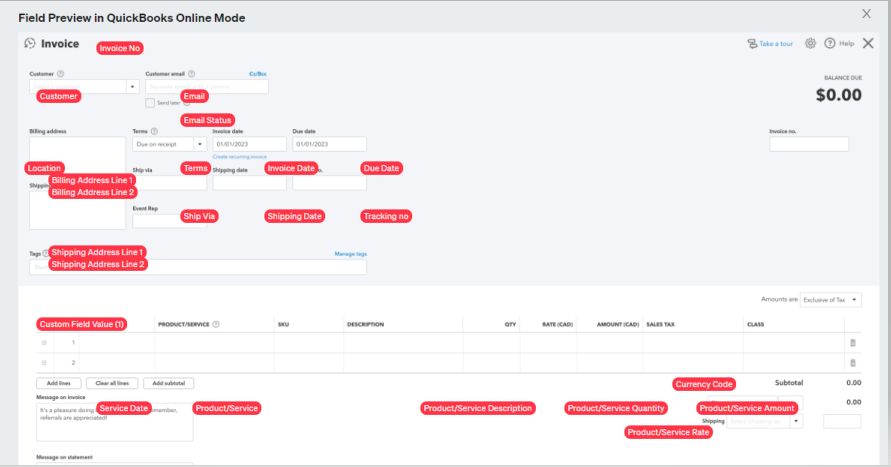Click the Help text label
Viewport: 891px width, 467px height.
point(847,44)
